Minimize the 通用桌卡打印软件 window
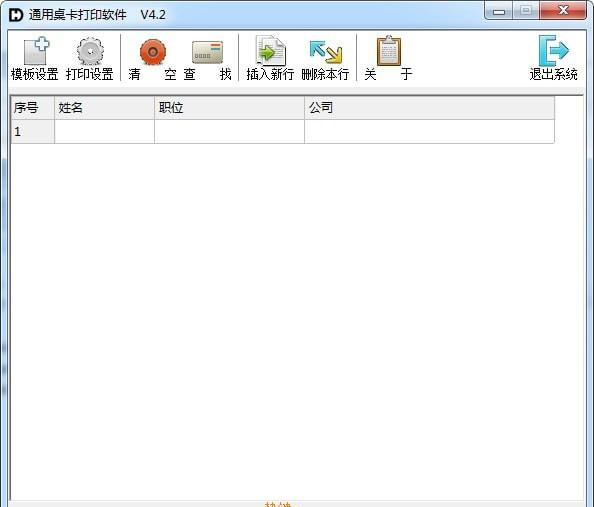This screenshot has width=594, height=507. pos(499,11)
